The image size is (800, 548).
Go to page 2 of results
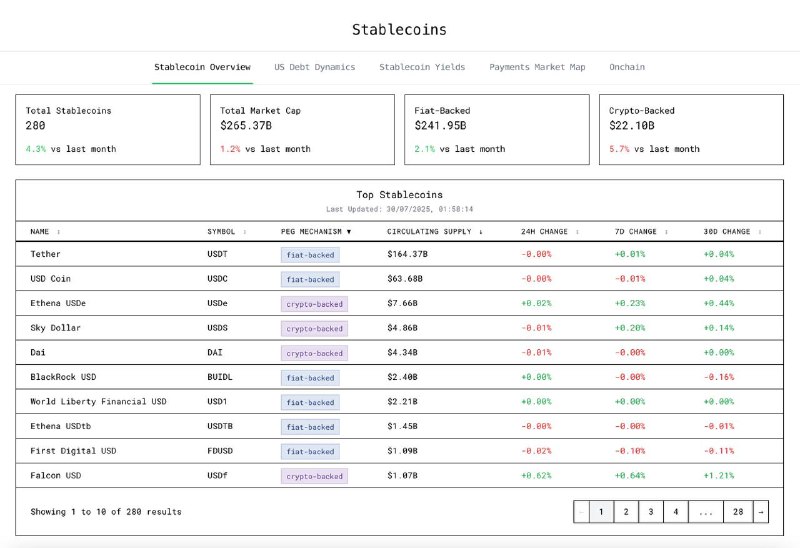(625, 511)
